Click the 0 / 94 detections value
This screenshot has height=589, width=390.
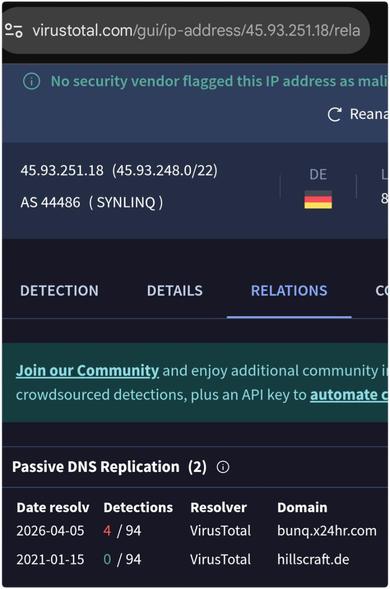[122, 559]
